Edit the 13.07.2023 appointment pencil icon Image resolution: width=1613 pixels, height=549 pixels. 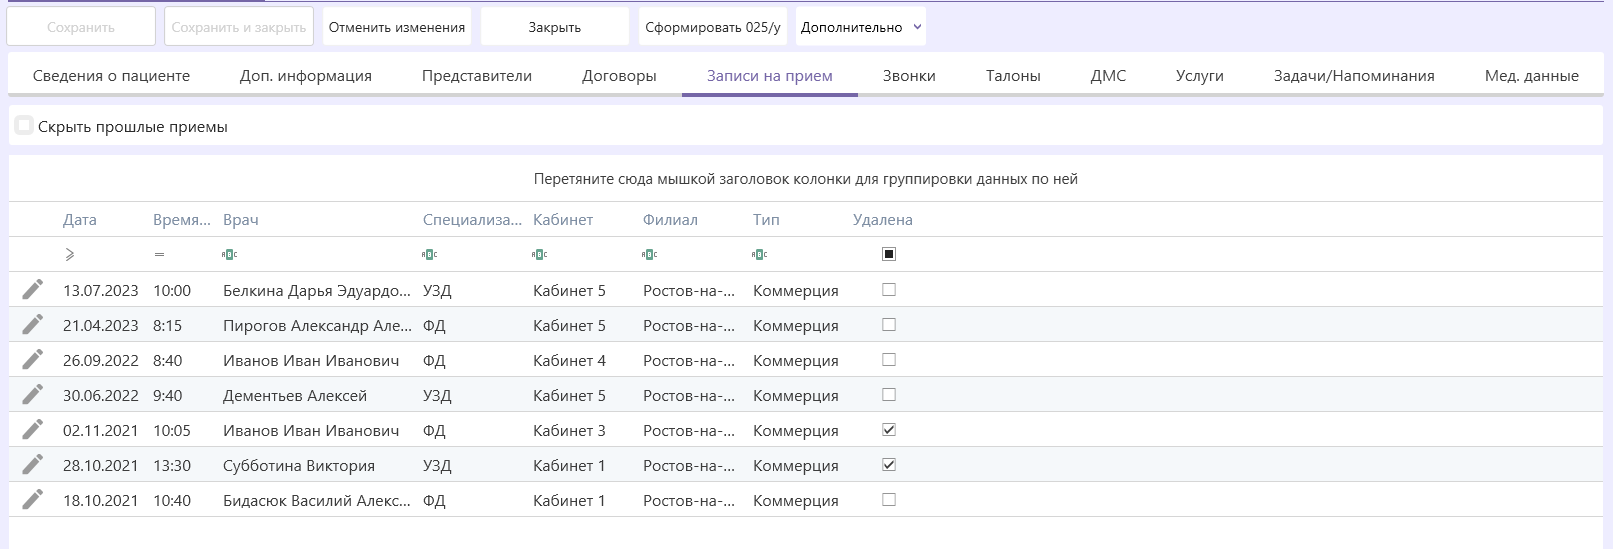pos(33,290)
